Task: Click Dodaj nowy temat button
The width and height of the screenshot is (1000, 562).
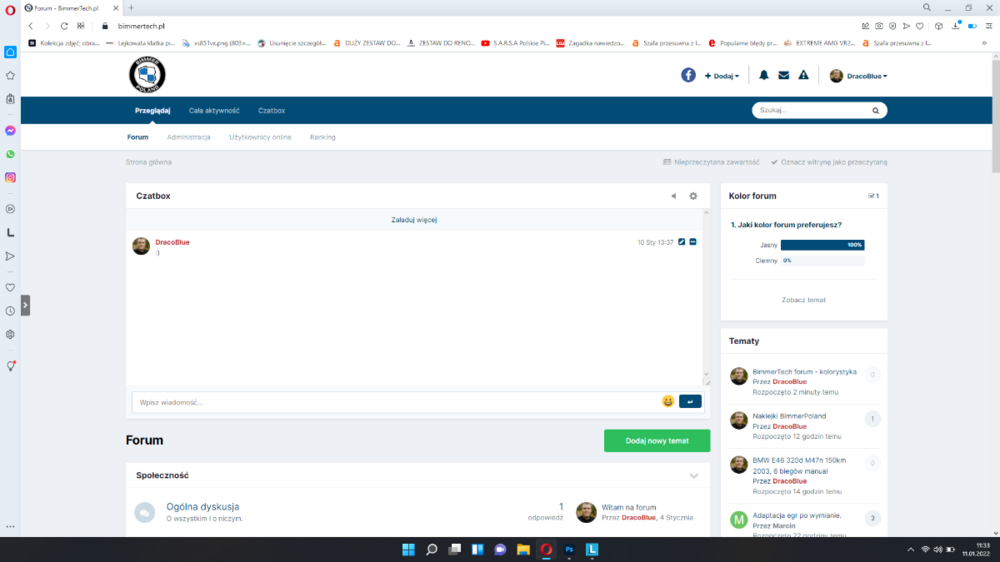Action: (x=657, y=441)
